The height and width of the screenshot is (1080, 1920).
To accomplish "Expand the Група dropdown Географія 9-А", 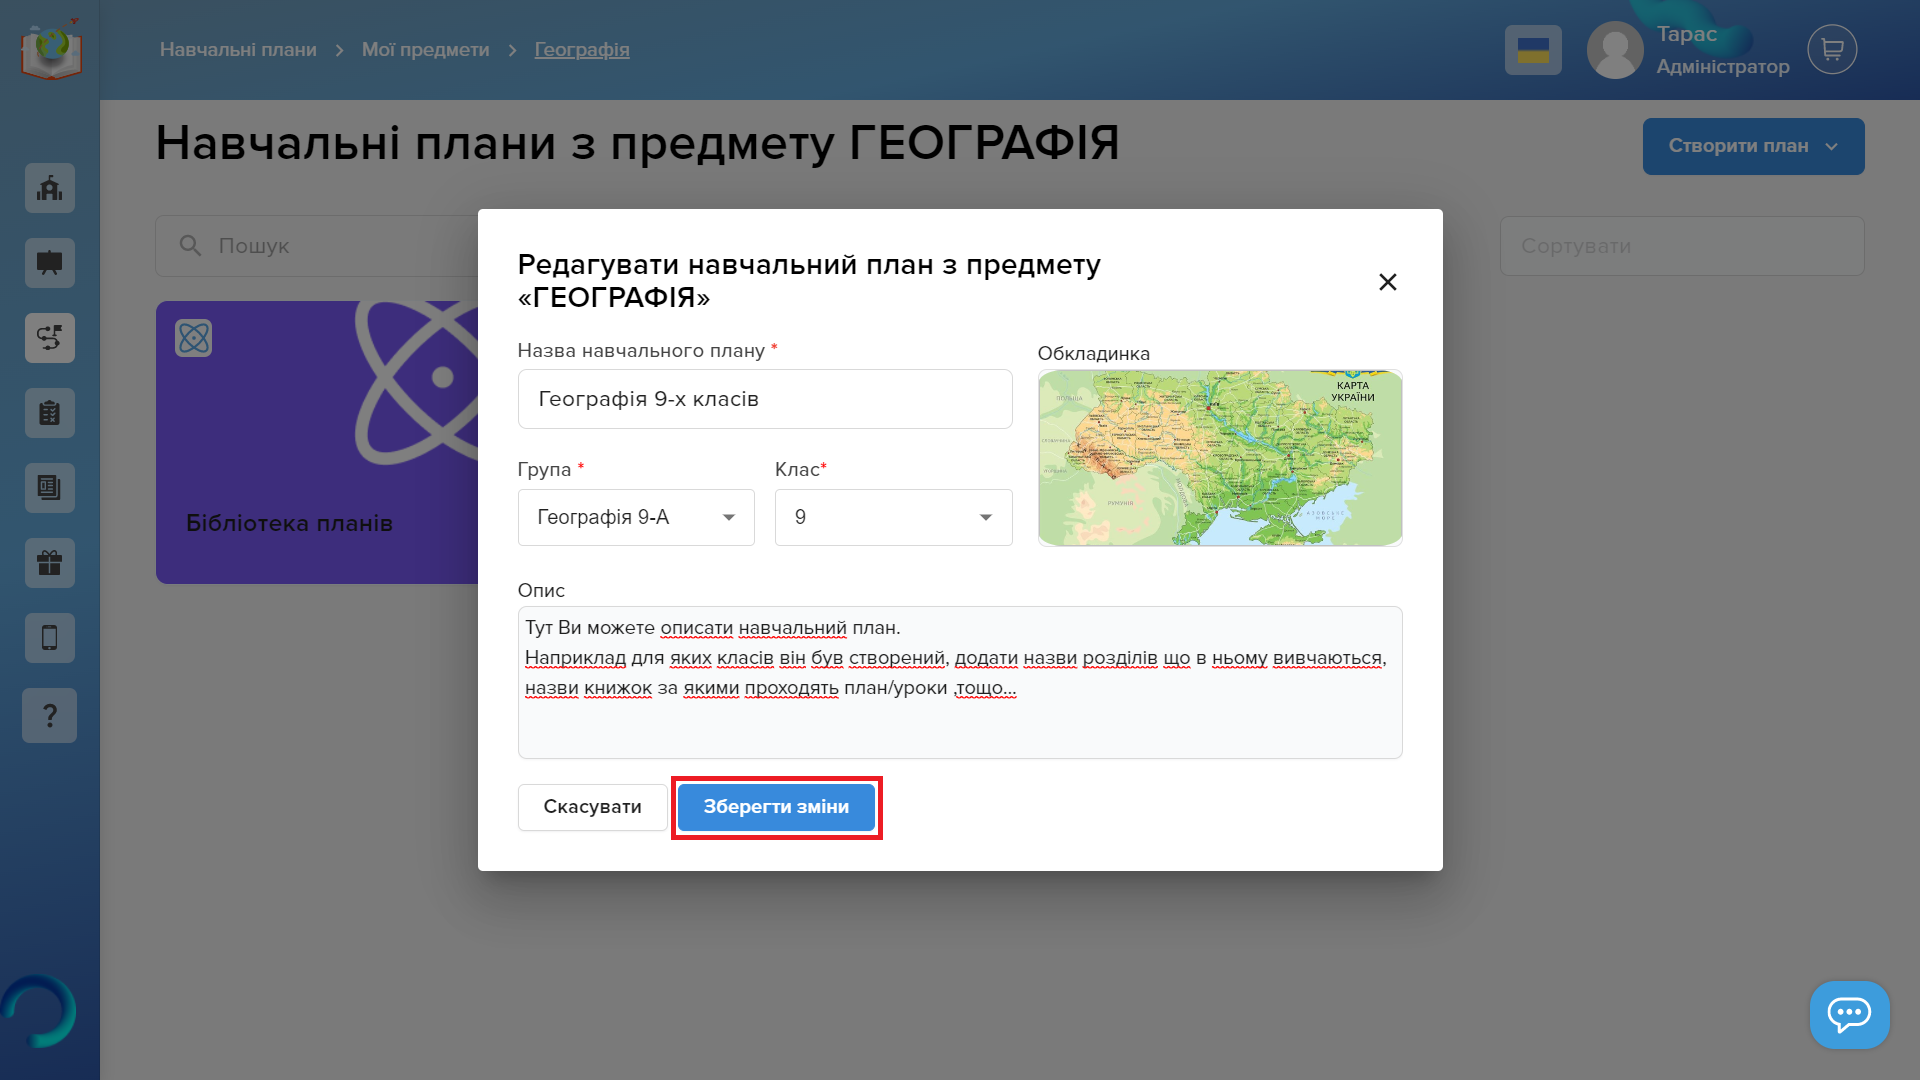I will [636, 517].
